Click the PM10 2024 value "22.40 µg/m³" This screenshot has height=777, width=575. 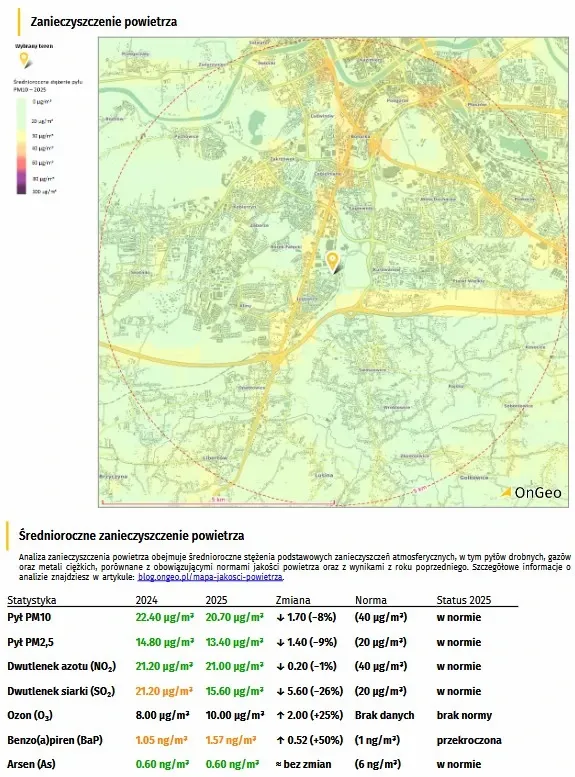click(x=165, y=617)
